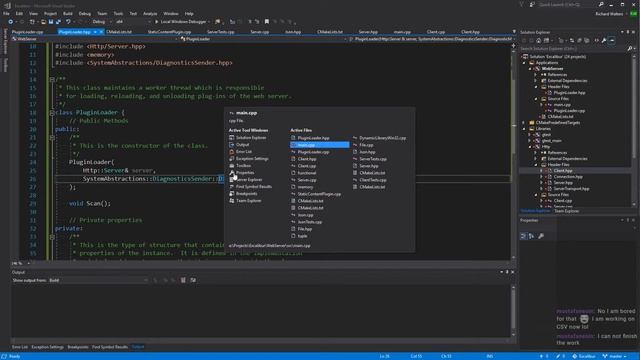Collapse the Libraries folder in Solution Explorer
Screen dimensions: 640x360
coord(524,129)
